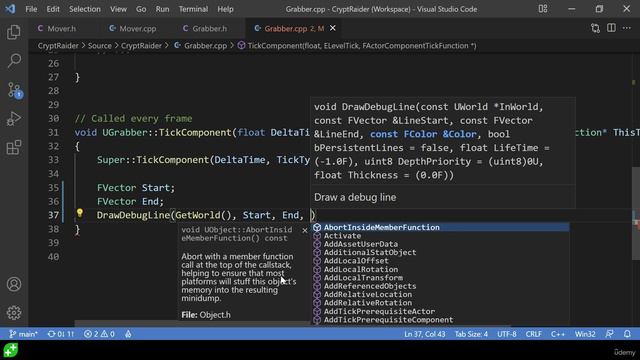This screenshot has height=360, width=640.
Task: Select AdditionalStatObject suggestion
Action: 441,253
